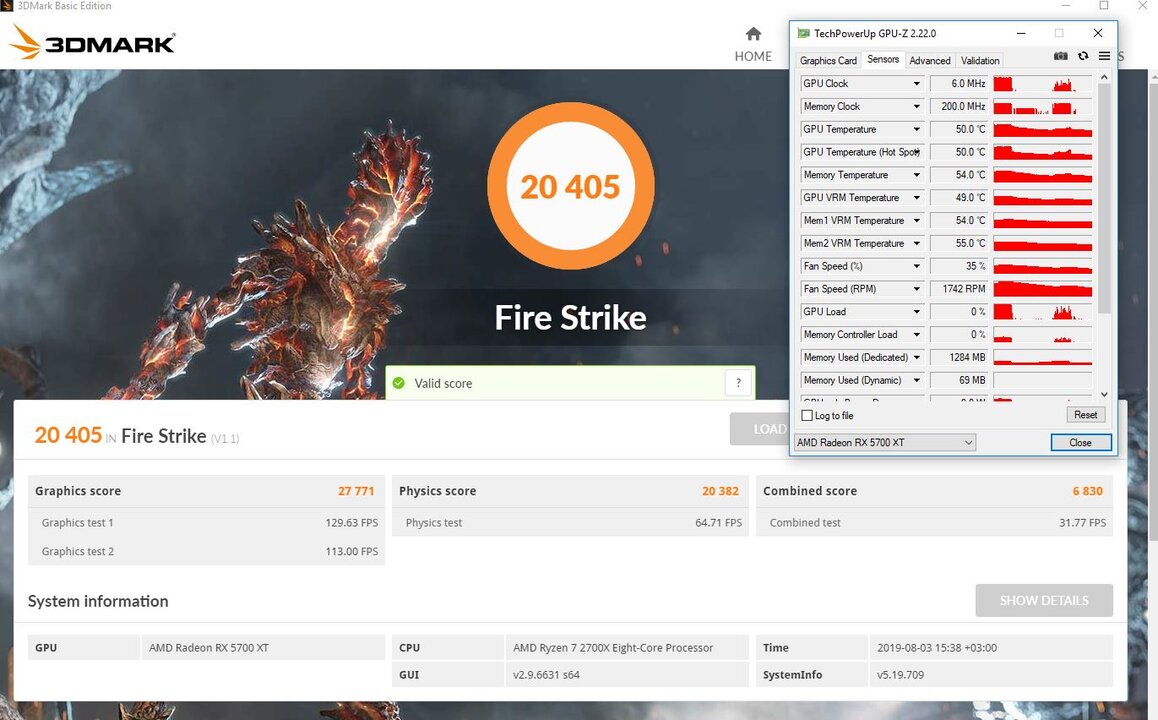Open the GPU Temperature sensor dropdown
The width and height of the screenshot is (1158, 720).
[x=917, y=129]
